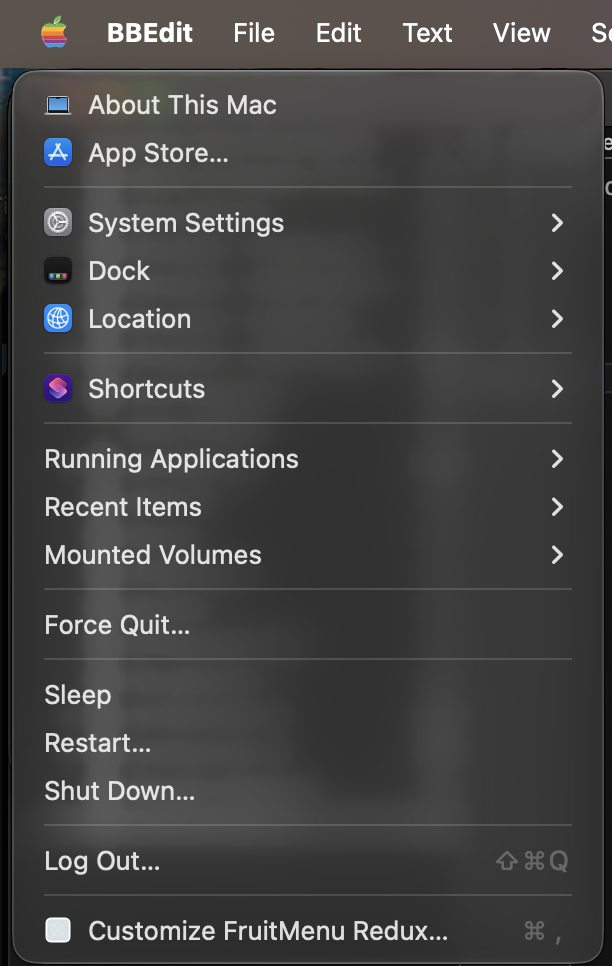Expand the Mounted Volumes submenu chevron

tap(557, 554)
